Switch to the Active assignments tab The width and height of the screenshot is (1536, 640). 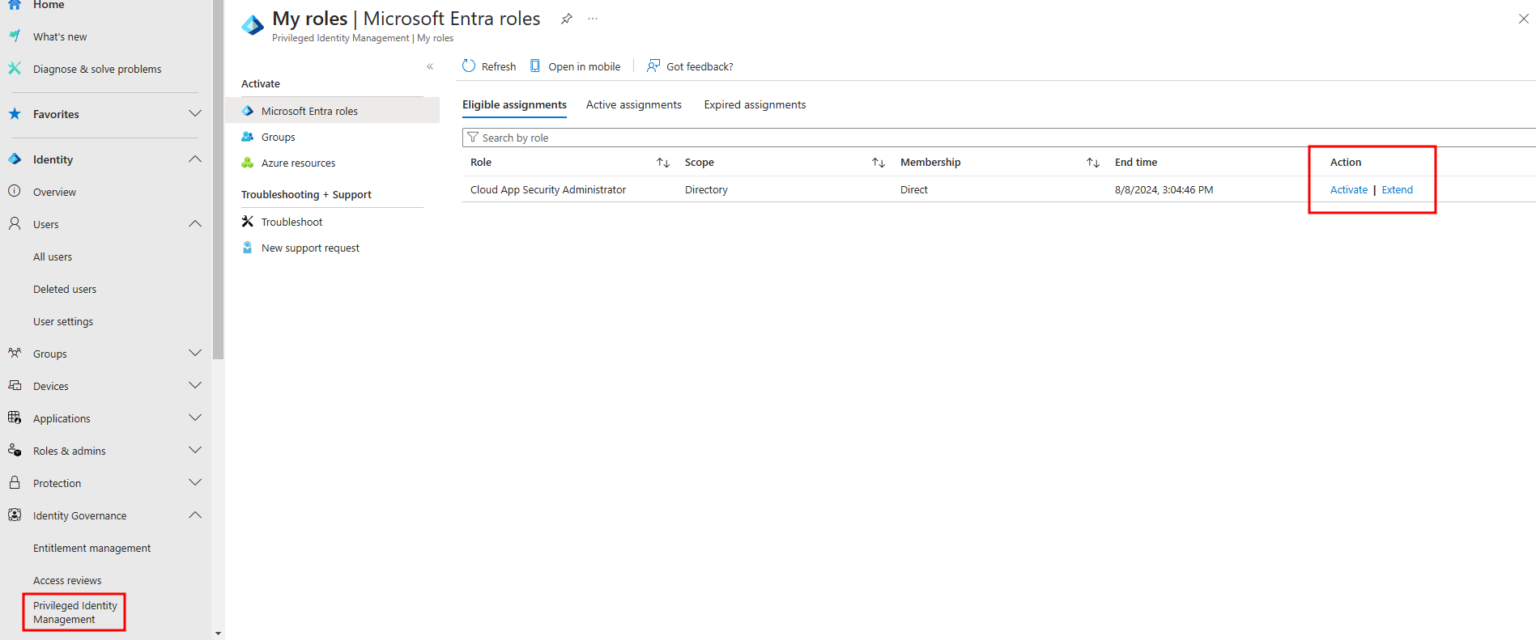point(633,104)
